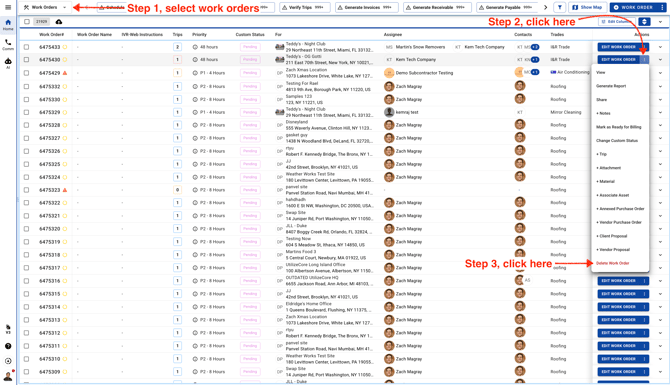The image size is (670, 385).
Task: Expand row details for work order 6475429
Action: click(x=660, y=73)
